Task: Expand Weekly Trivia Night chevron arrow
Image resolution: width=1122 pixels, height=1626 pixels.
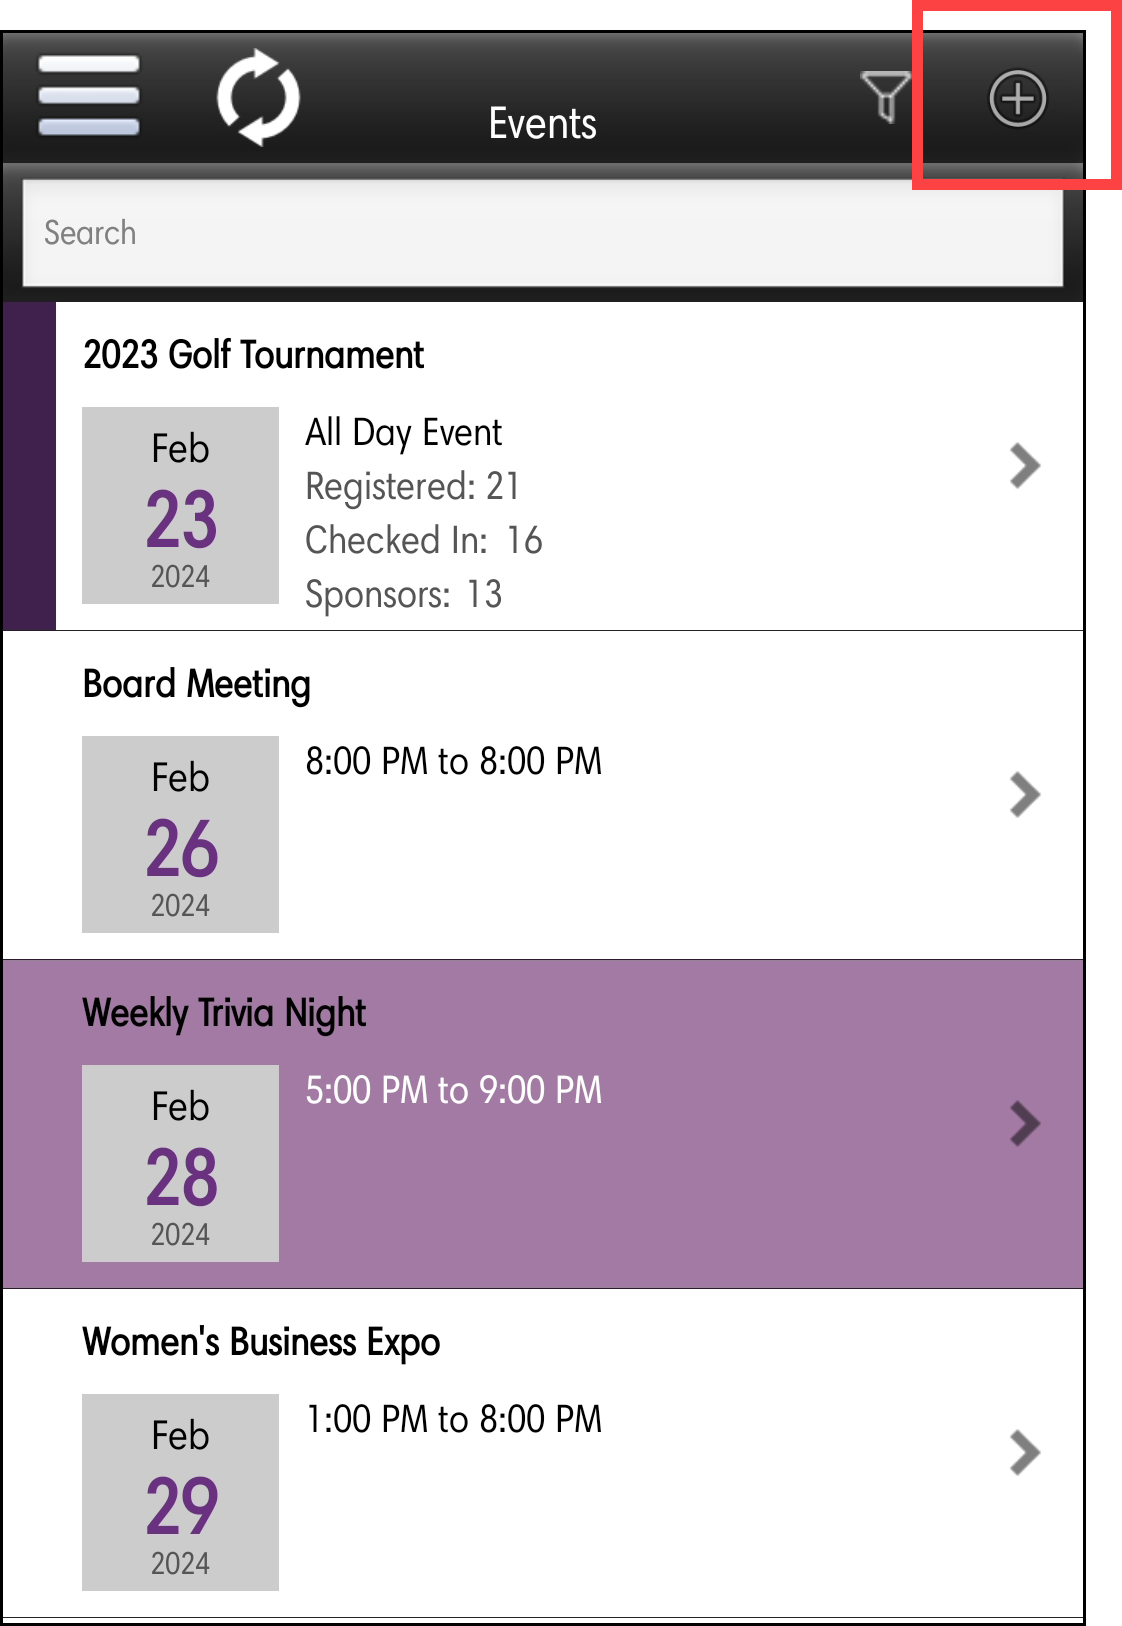Action: (x=1025, y=1123)
